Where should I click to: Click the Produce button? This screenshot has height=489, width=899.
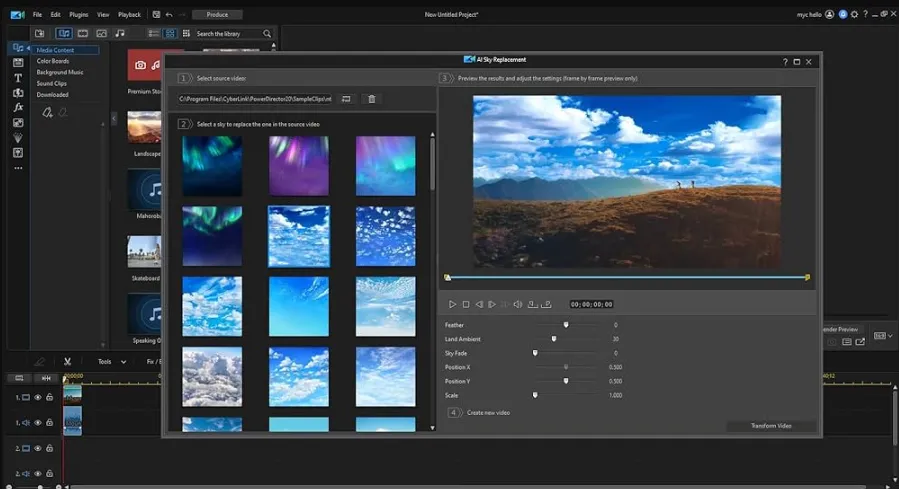(217, 14)
